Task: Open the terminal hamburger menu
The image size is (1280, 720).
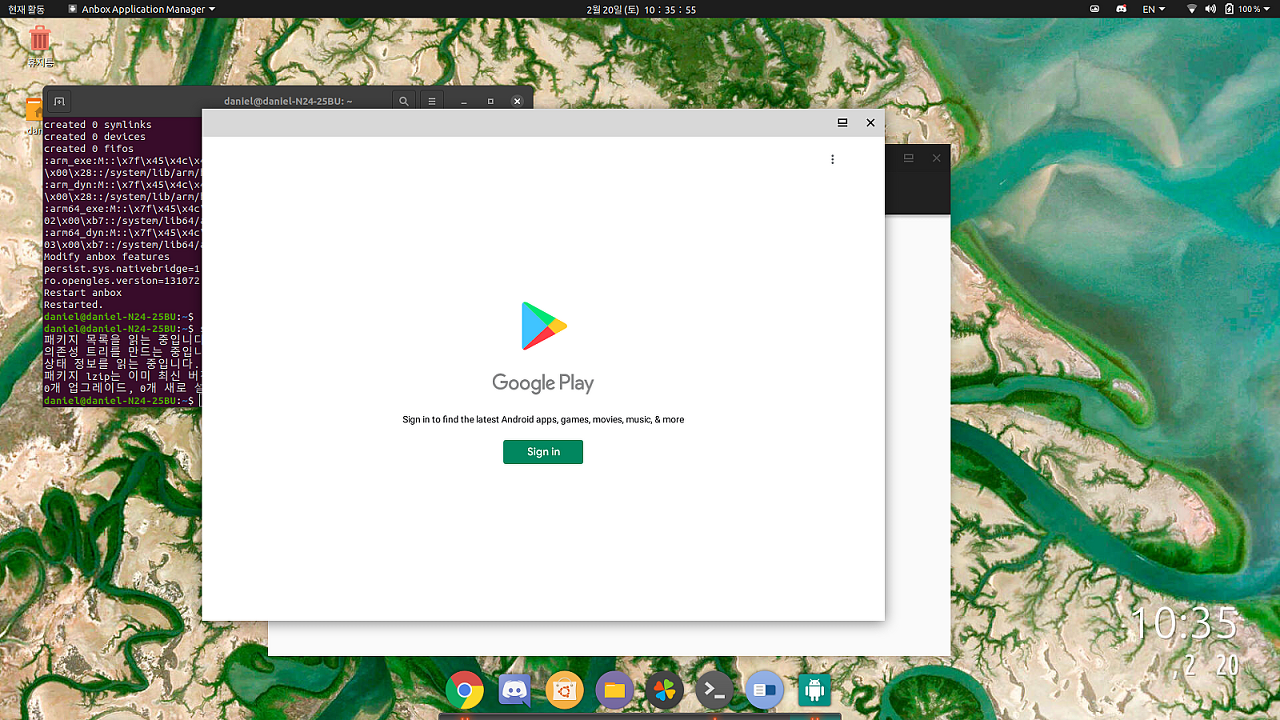Action: coord(432,101)
